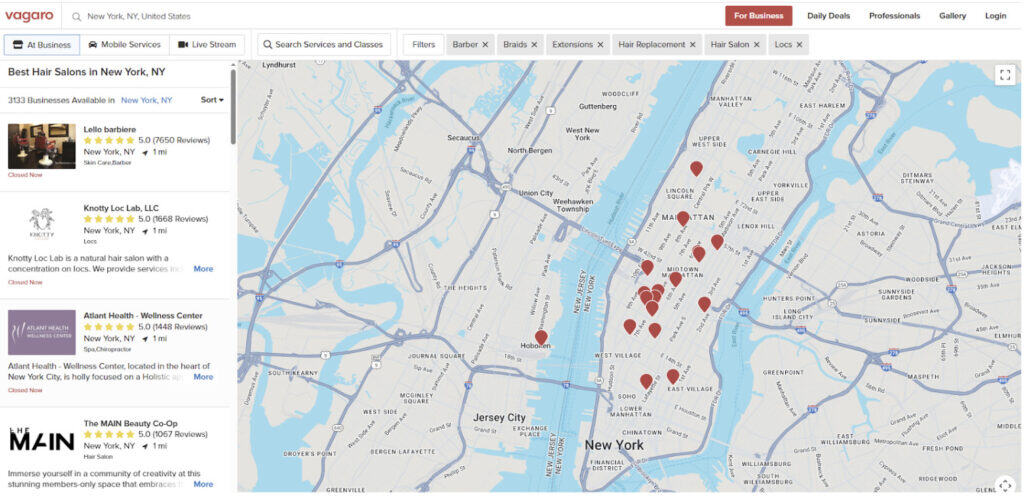Open Daily Deals in top menu
The image size is (1024, 496).
(828, 16)
